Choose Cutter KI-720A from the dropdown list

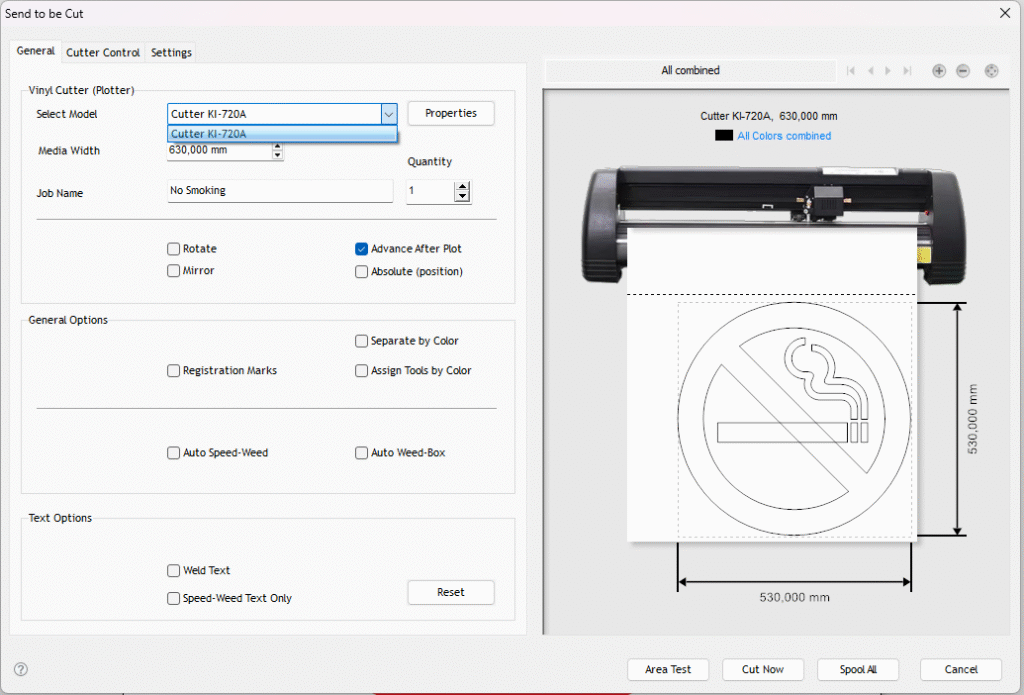point(280,134)
